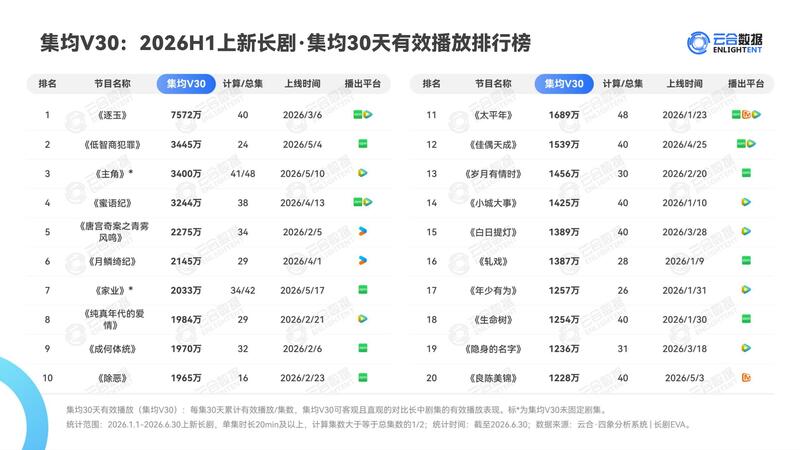Image resolution: width=800 pixels, height=450 pixels.
Task: Click the show title 《低智商犯罪》
Action: click(x=112, y=144)
